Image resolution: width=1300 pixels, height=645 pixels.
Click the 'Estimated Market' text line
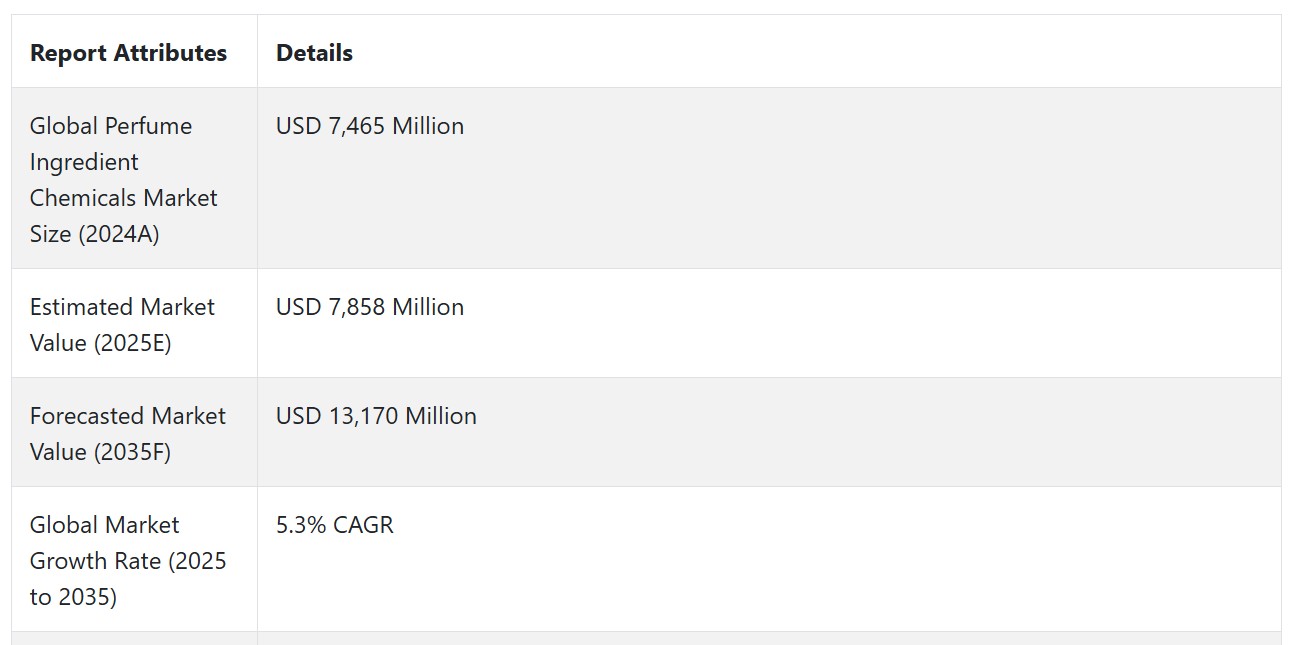click(x=122, y=307)
